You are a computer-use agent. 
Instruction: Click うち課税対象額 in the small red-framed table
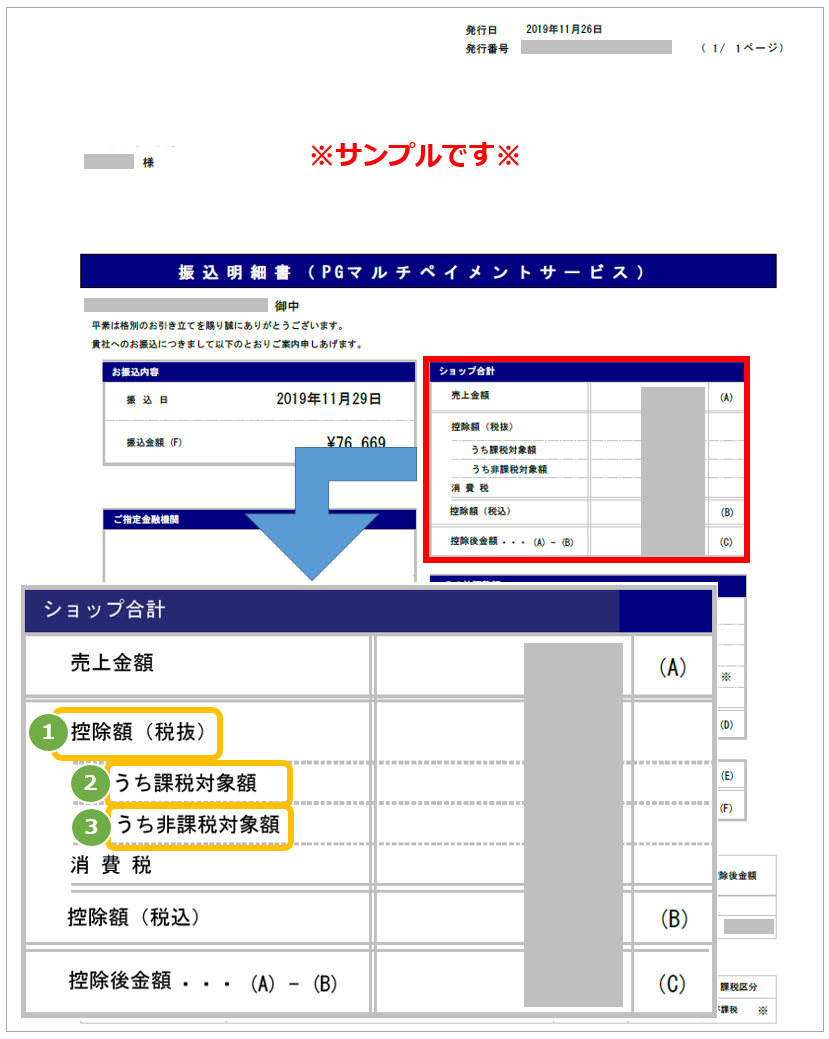point(504,450)
